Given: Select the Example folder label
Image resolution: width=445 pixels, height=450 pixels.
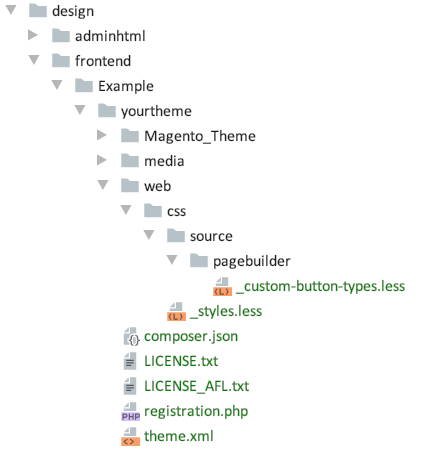Looking at the screenshot, I should tap(126, 86).
